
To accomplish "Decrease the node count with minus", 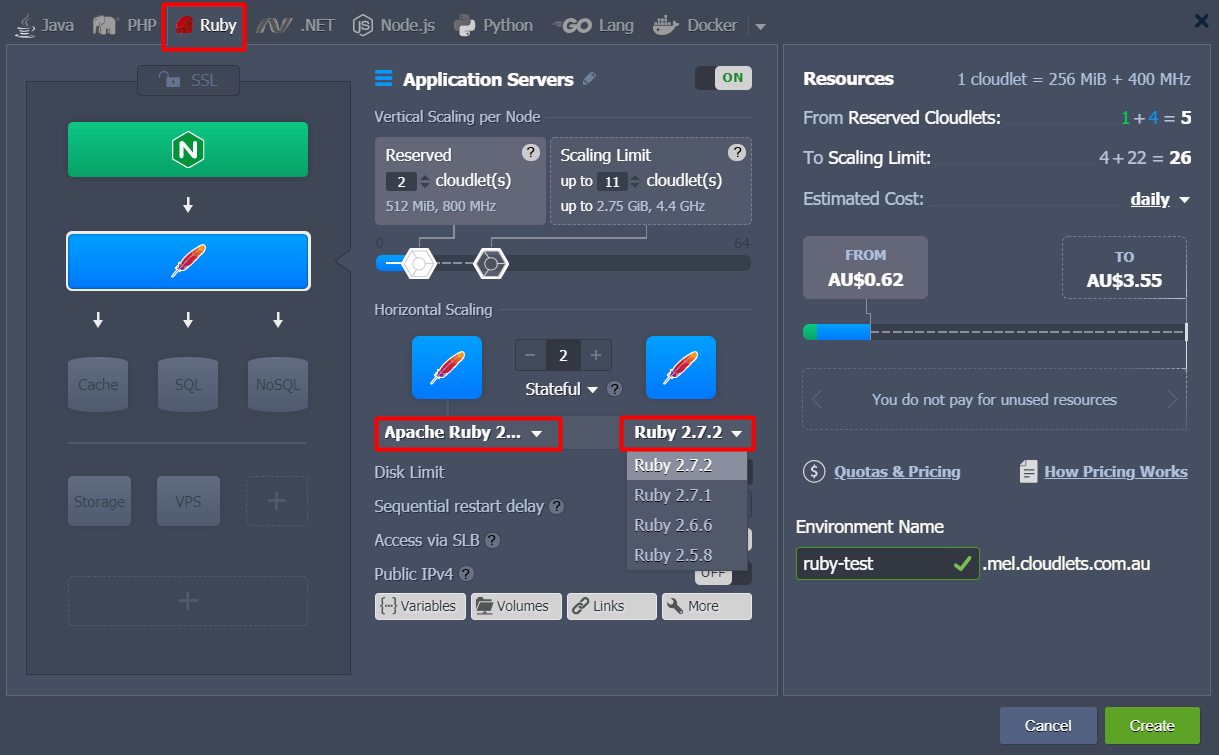I will pos(530,355).
